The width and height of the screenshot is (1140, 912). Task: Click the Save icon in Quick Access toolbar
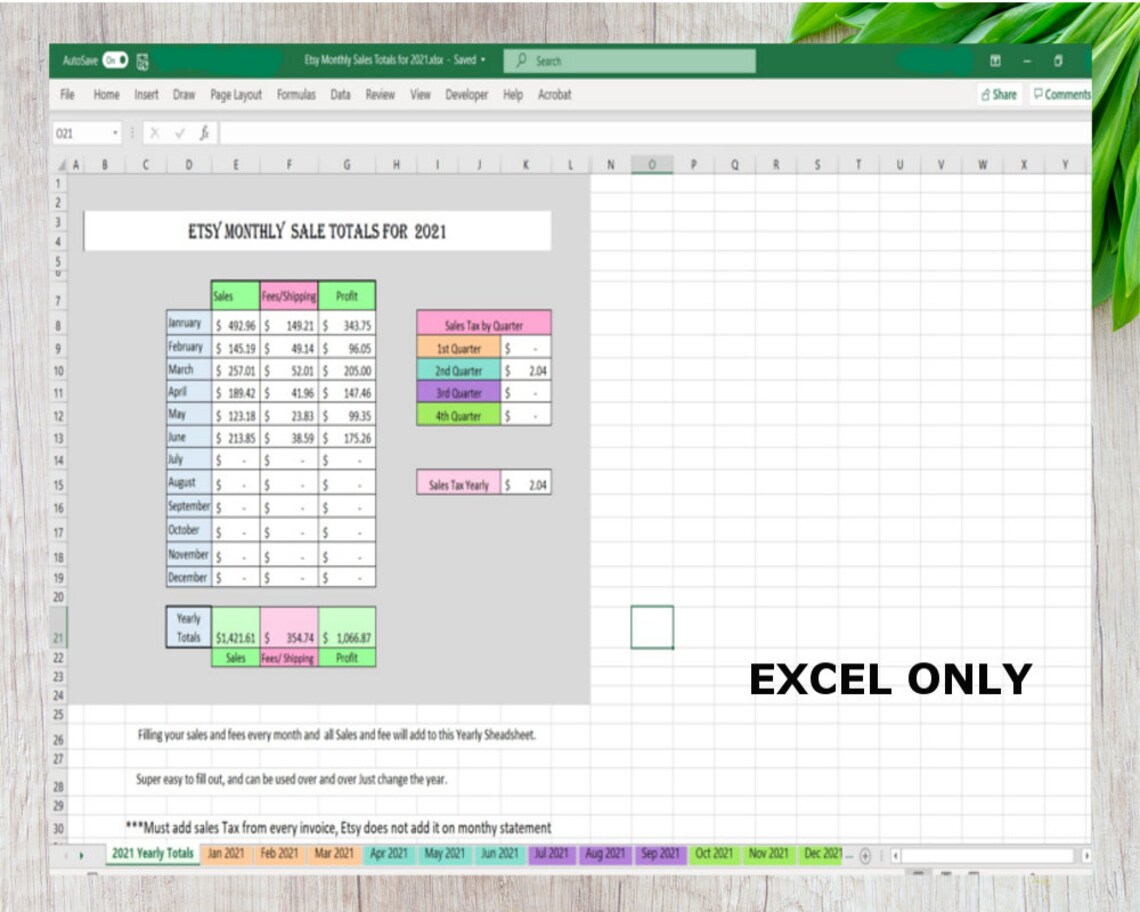pyautogui.click(x=142, y=61)
